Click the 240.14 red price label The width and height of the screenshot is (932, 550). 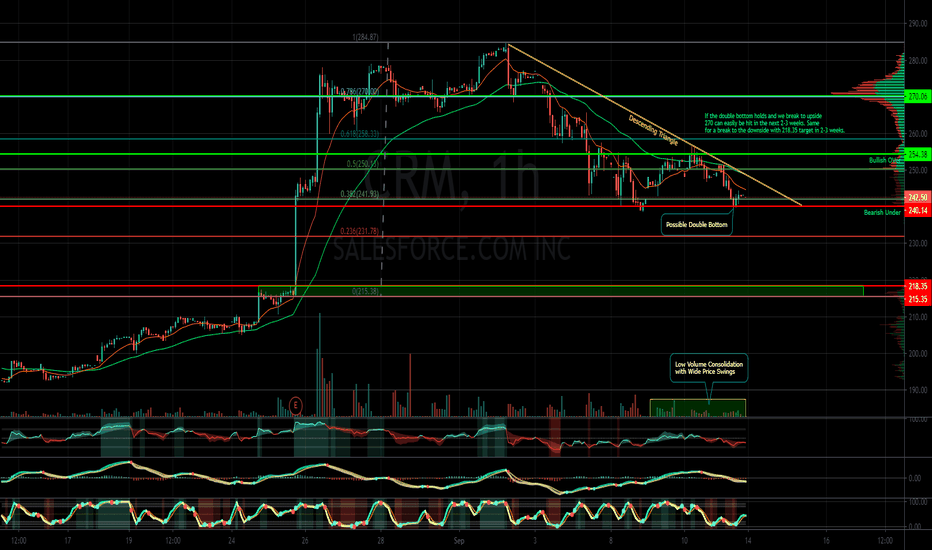pyautogui.click(x=918, y=210)
